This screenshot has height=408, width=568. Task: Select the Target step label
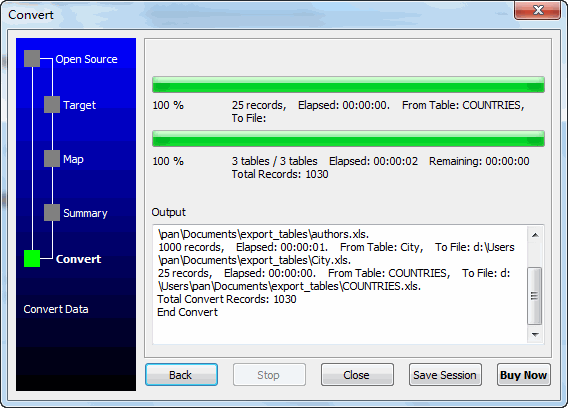pos(79,105)
